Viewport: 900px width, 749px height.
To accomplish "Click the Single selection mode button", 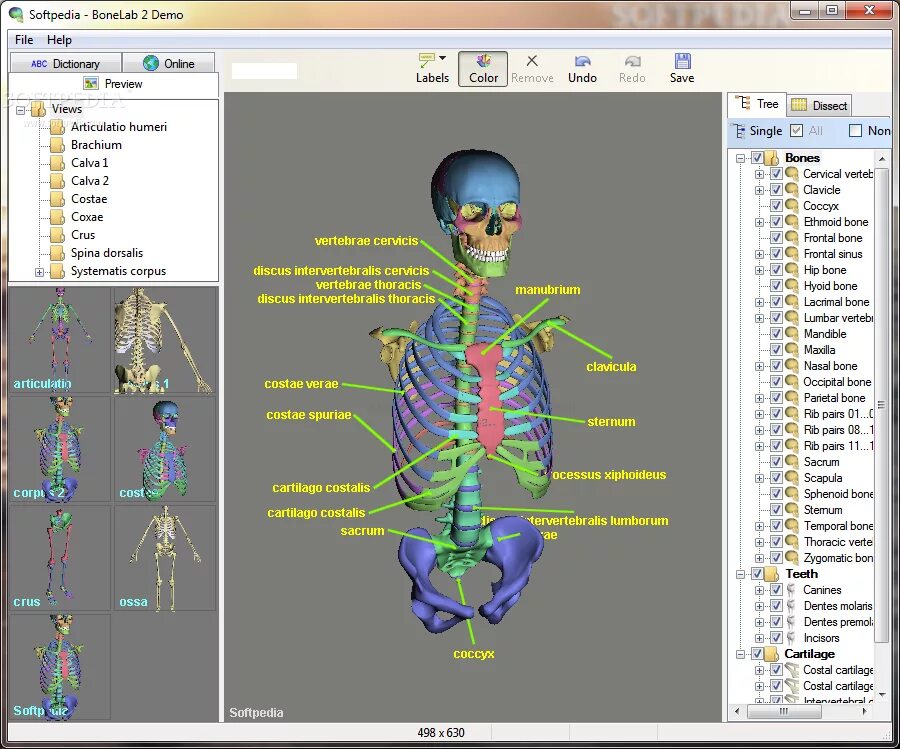I will point(758,131).
